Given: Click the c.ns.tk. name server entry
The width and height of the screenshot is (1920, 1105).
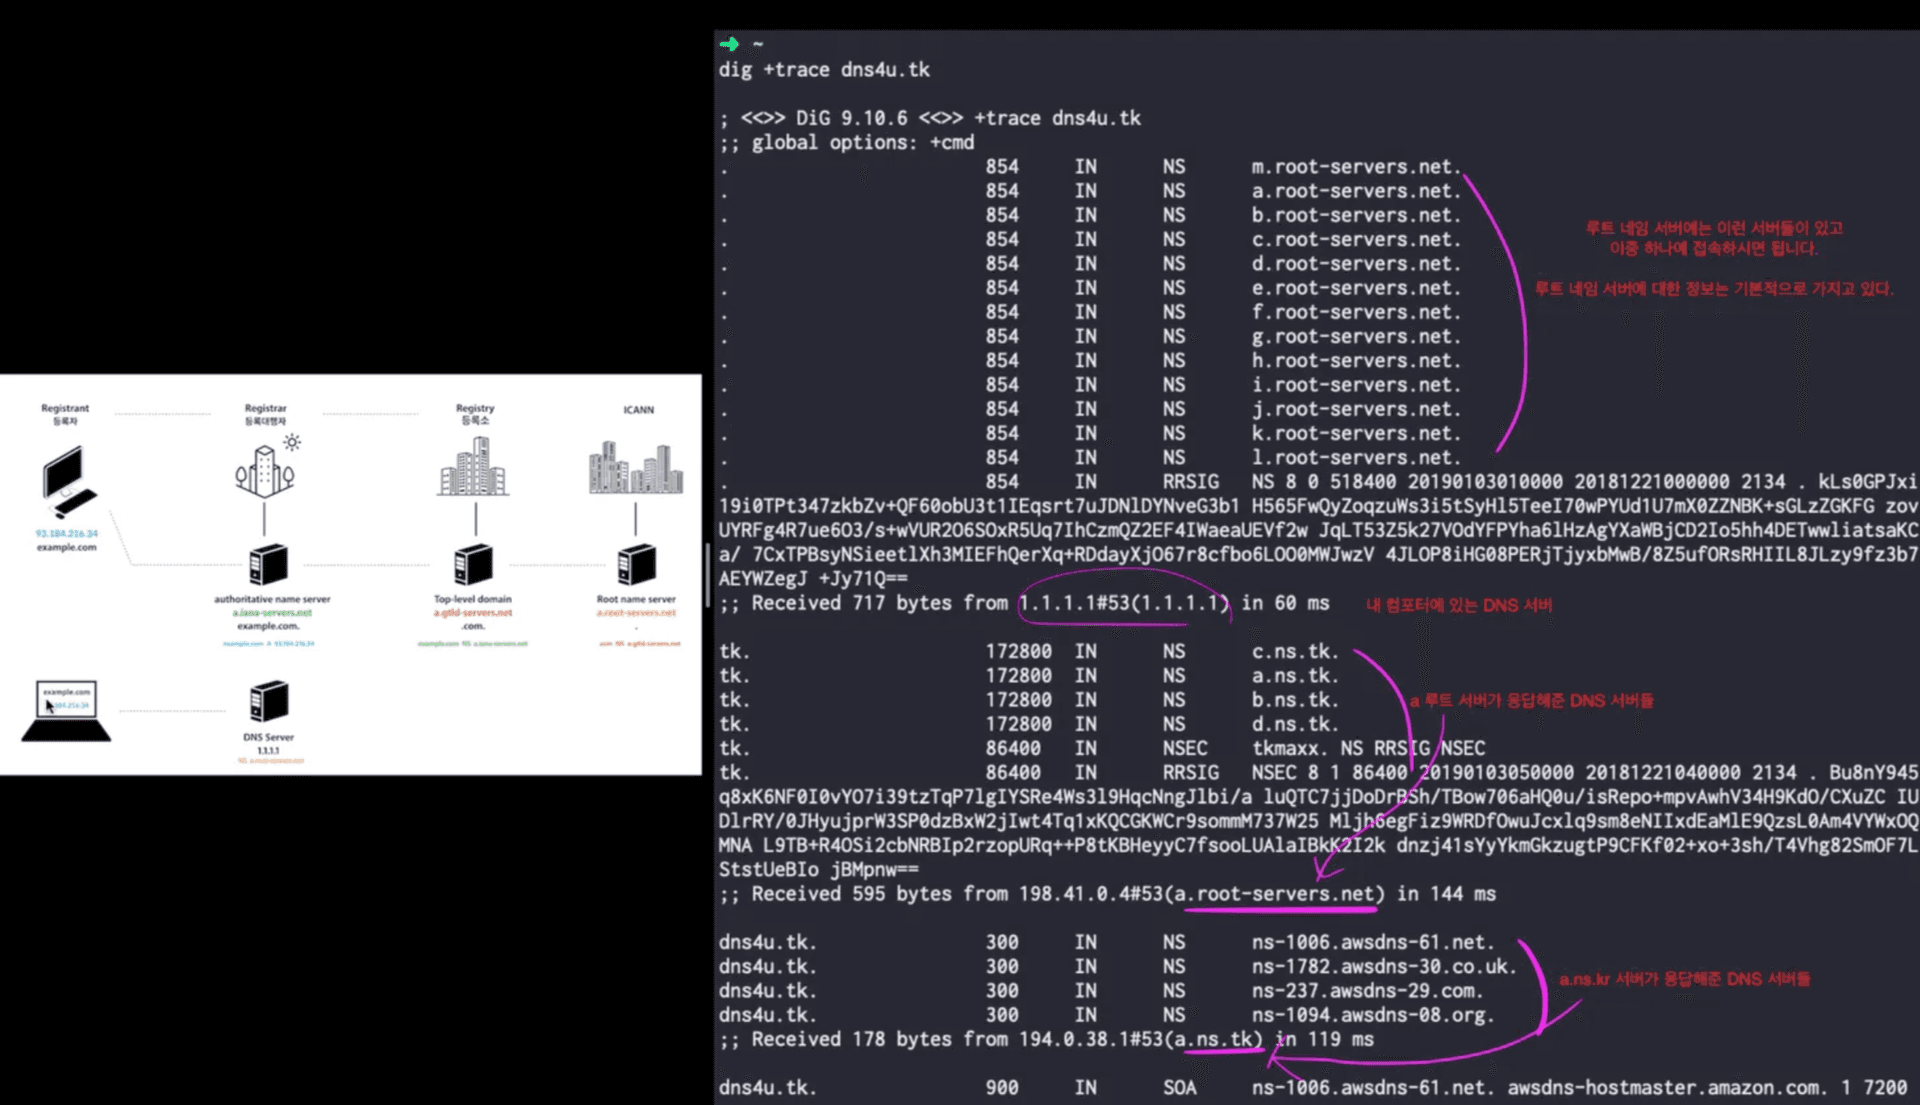Looking at the screenshot, I should click(x=1295, y=651).
